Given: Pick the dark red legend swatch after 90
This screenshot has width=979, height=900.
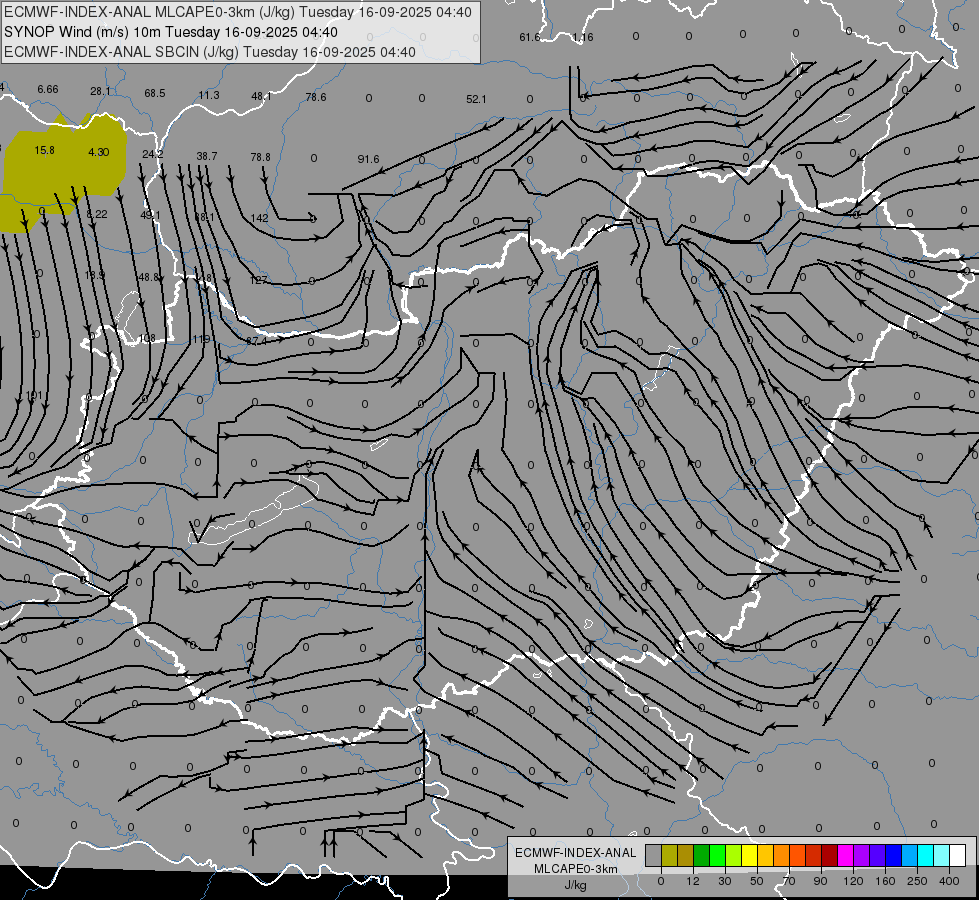Looking at the screenshot, I should [x=830, y=856].
